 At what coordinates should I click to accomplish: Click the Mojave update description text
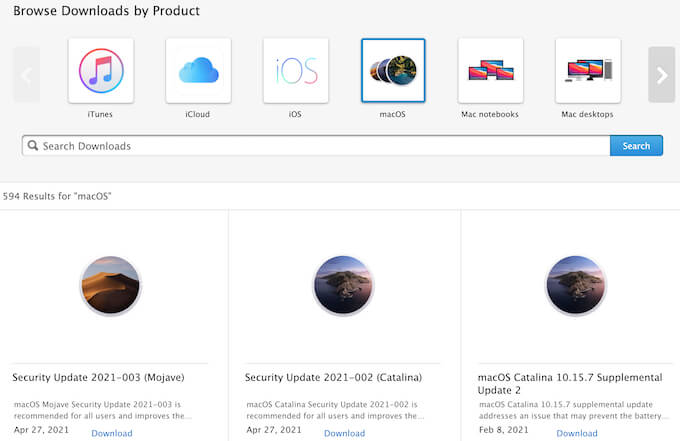pyautogui.click(x=102, y=410)
